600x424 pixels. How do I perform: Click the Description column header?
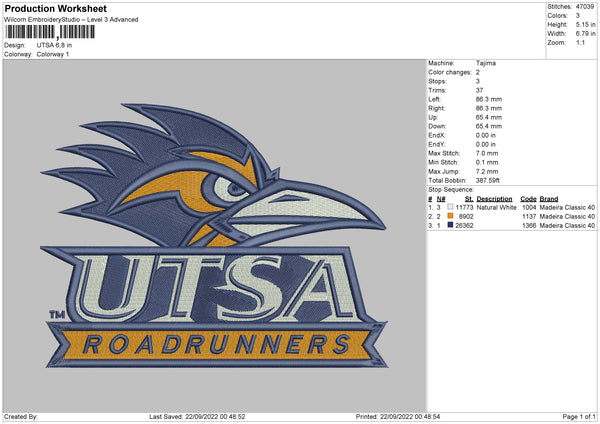pos(494,199)
